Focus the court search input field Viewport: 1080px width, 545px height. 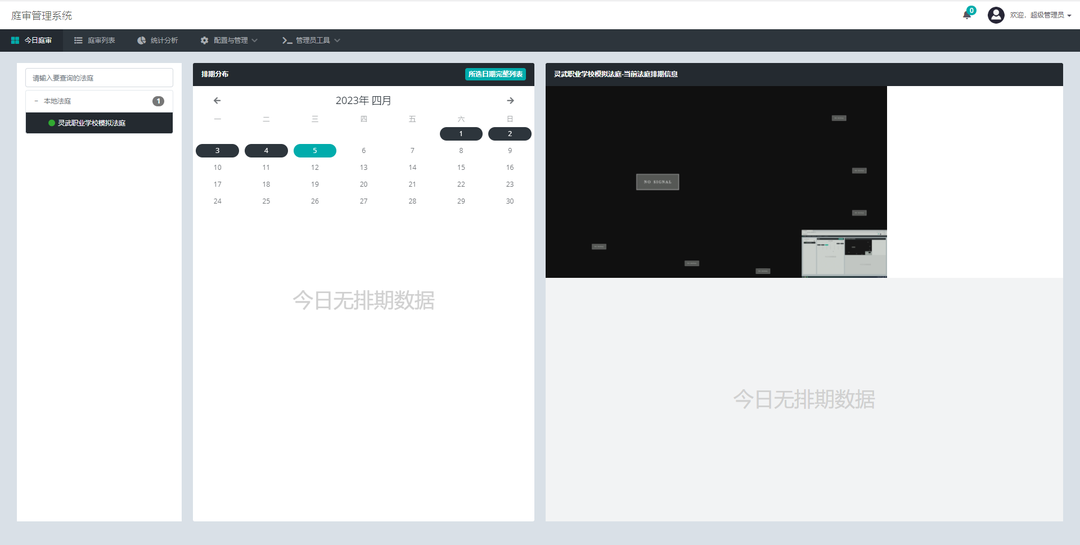tap(99, 77)
